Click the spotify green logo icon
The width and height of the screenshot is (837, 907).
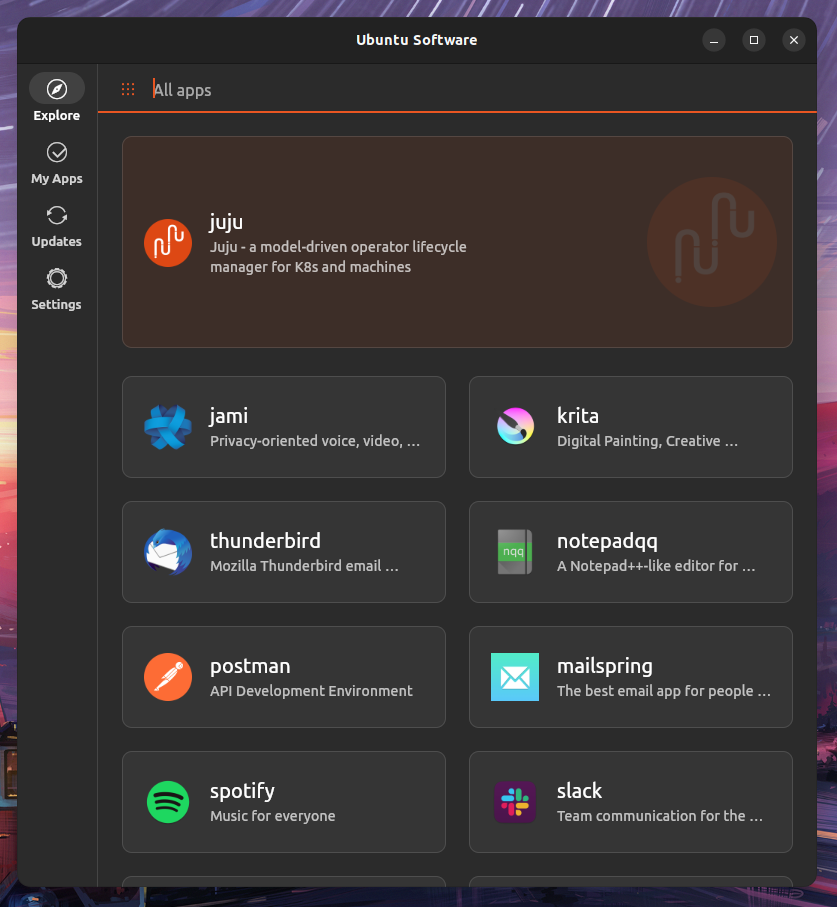point(168,802)
